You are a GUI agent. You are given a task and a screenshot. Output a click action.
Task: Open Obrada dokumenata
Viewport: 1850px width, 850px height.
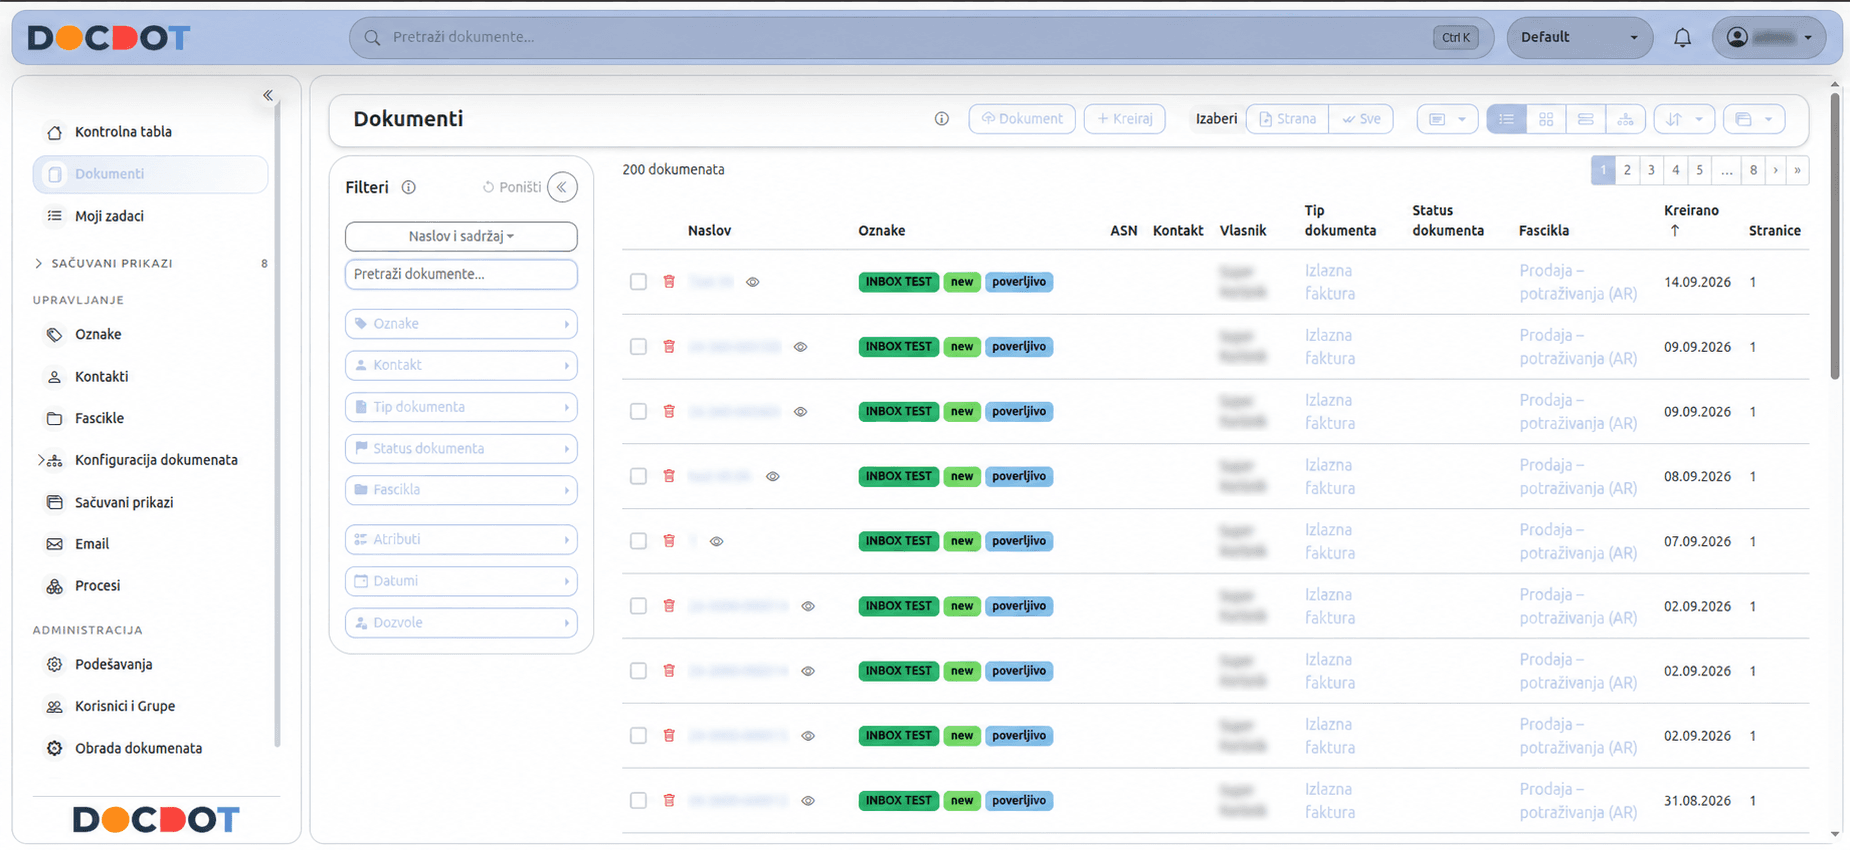click(138, 749)
